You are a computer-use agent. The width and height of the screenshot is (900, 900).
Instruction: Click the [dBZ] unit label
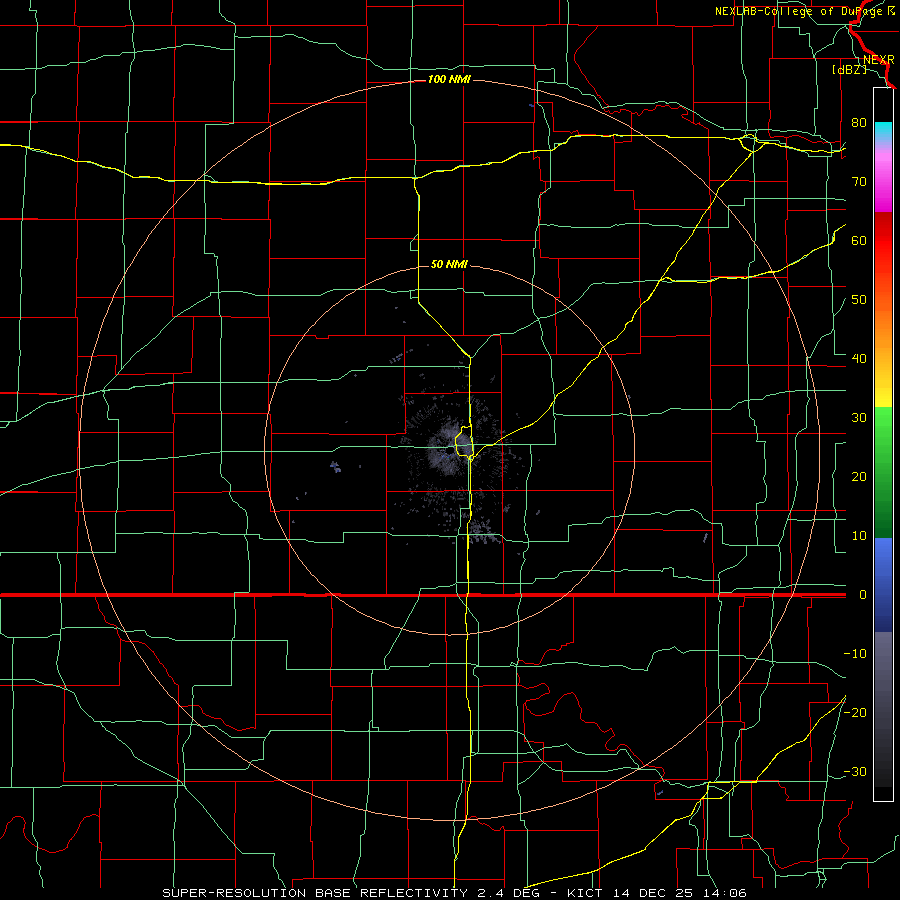[x=849, y=69]
